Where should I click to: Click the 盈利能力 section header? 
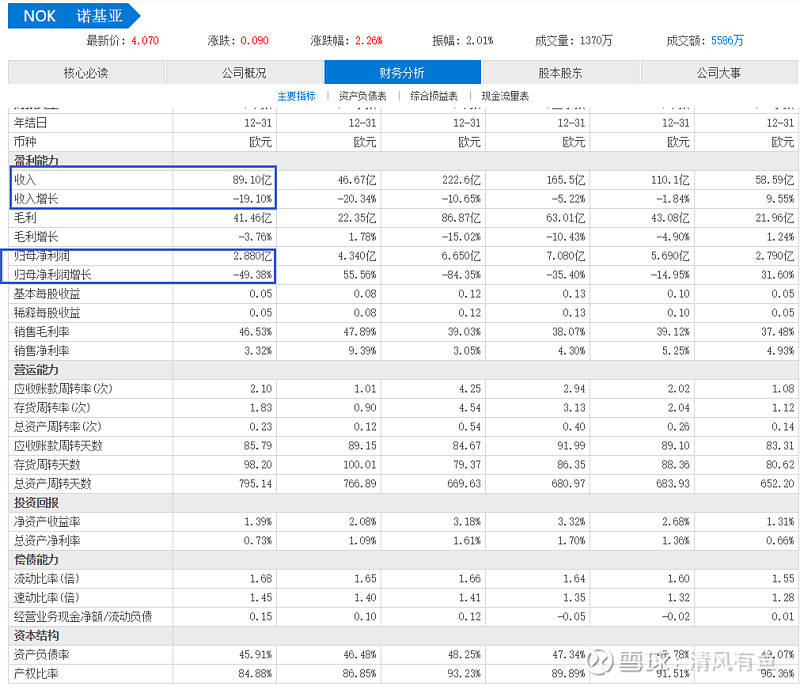[x=36, y=161]
